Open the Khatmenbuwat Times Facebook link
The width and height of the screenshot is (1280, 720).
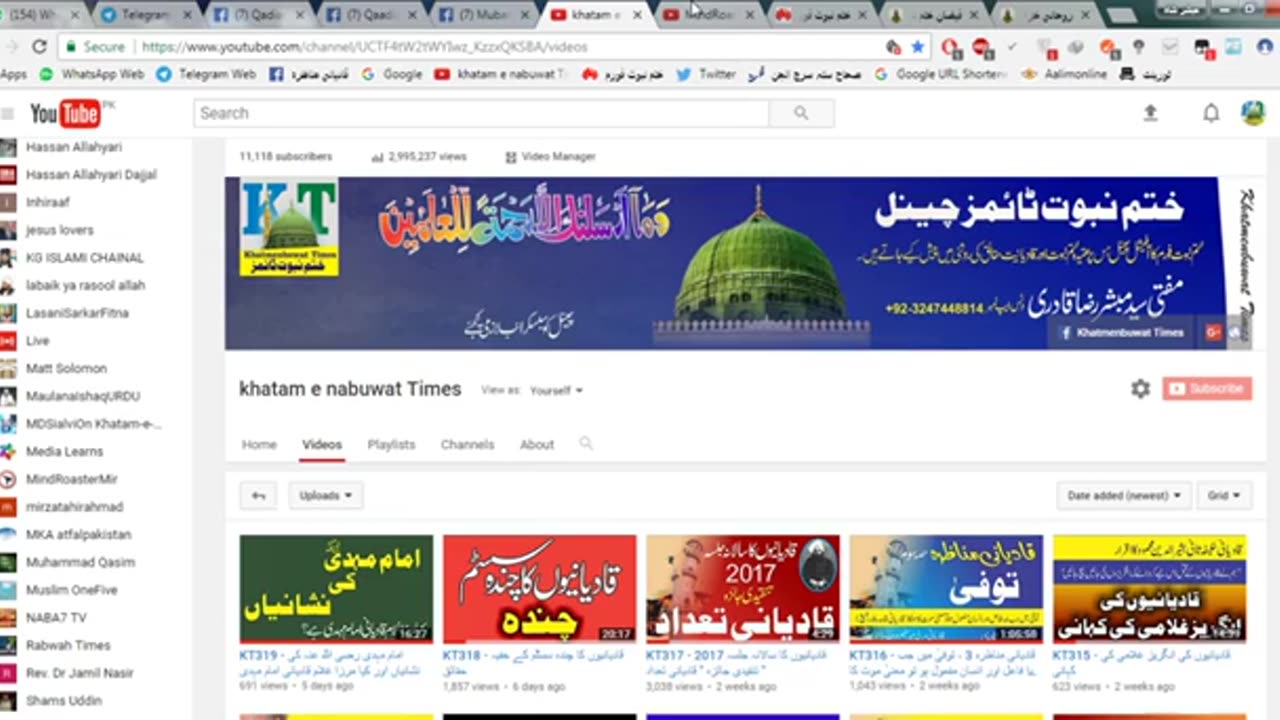1122,333
